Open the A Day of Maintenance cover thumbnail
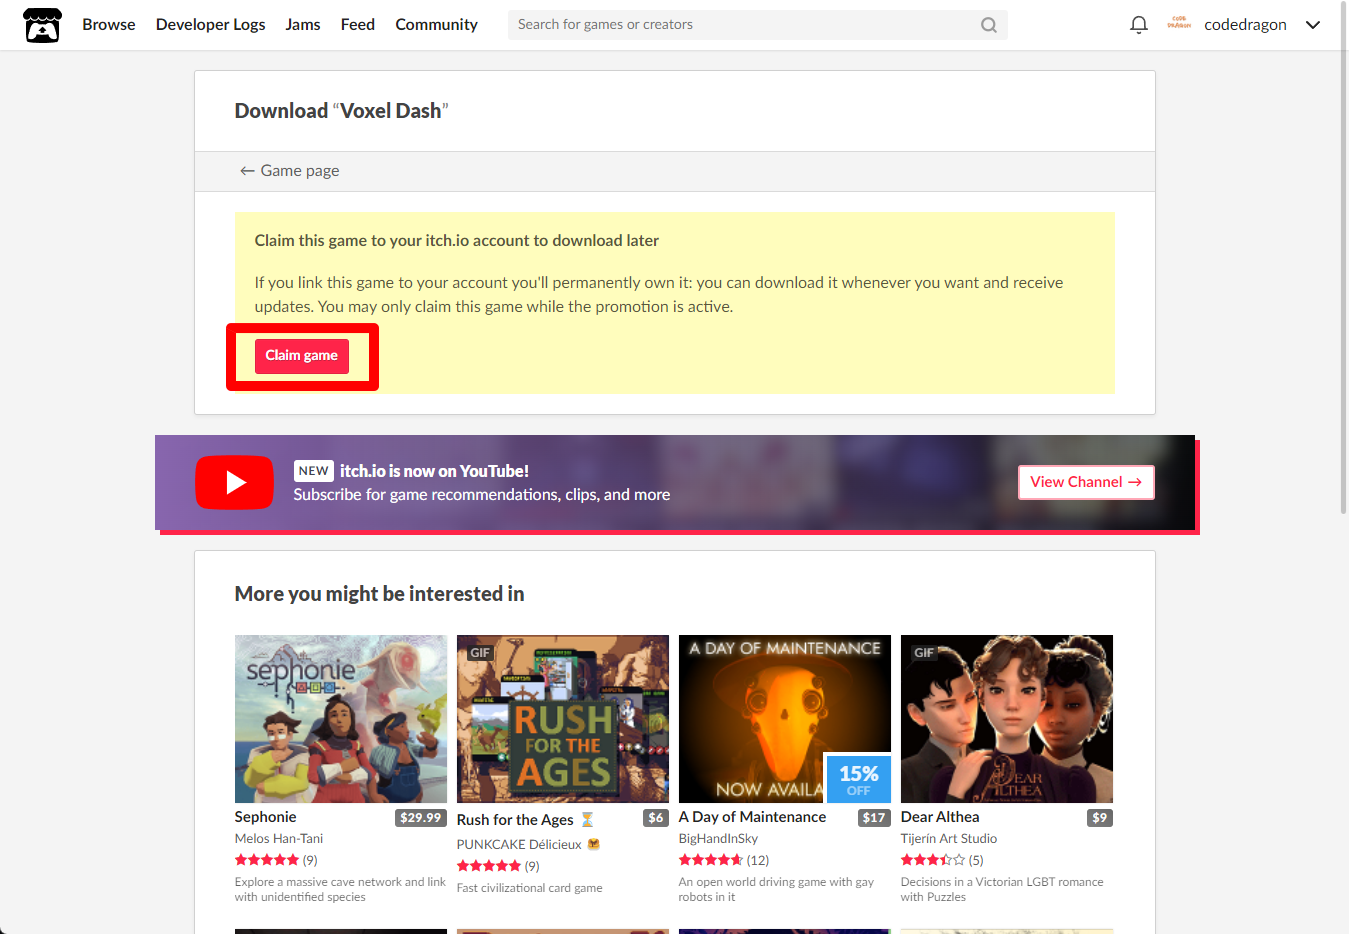1349x934 pixels. pos(785,719)
